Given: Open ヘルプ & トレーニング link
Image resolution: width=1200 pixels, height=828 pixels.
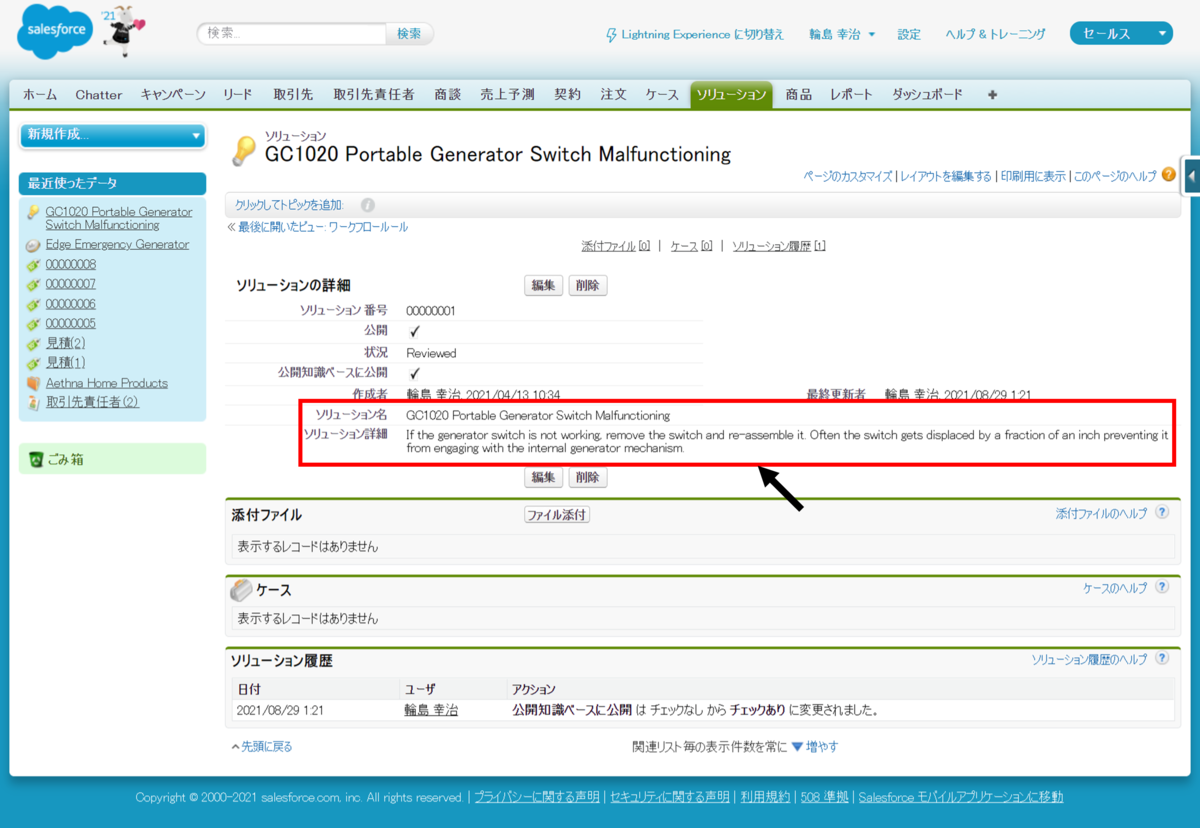Looking at the screenshot, I should tap(995, 34).
